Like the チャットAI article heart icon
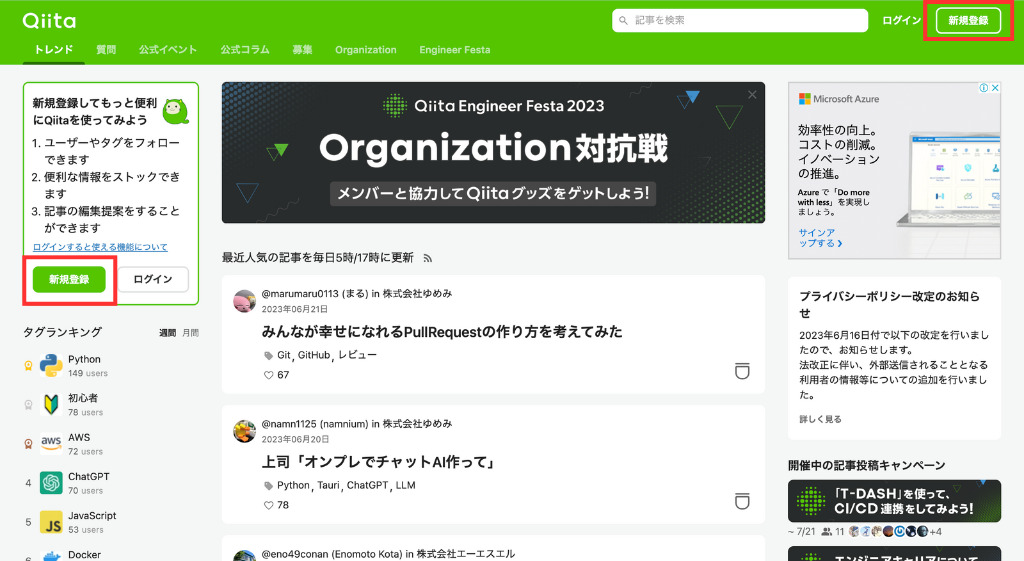The width and height of the screenshot is (1024, 561). 268,505
